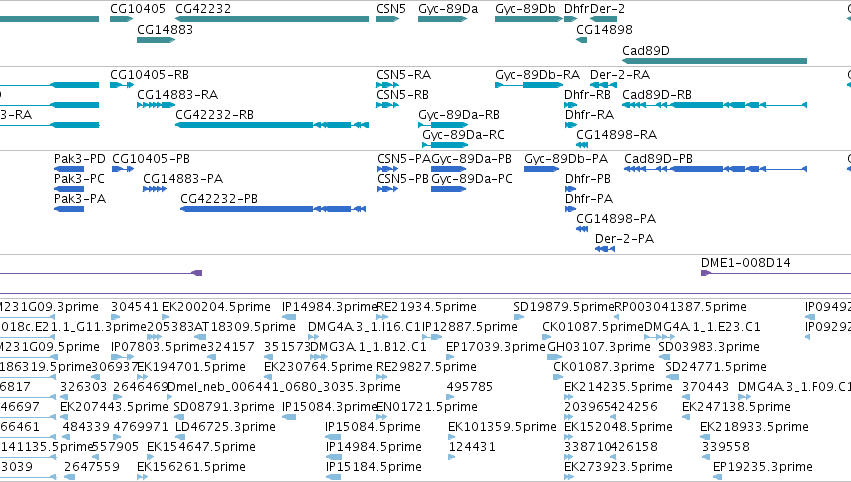Screen dimensions: 851x482
Task: Click EST EP19235.3prime
Action: (763, 468)
